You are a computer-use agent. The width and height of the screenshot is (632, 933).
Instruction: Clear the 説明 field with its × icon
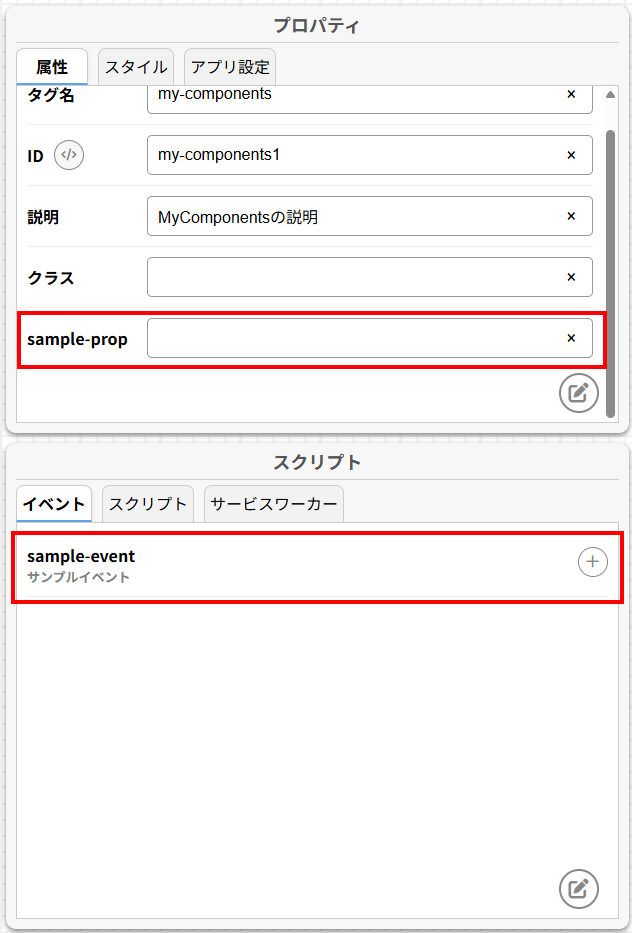tap(571, 216)
